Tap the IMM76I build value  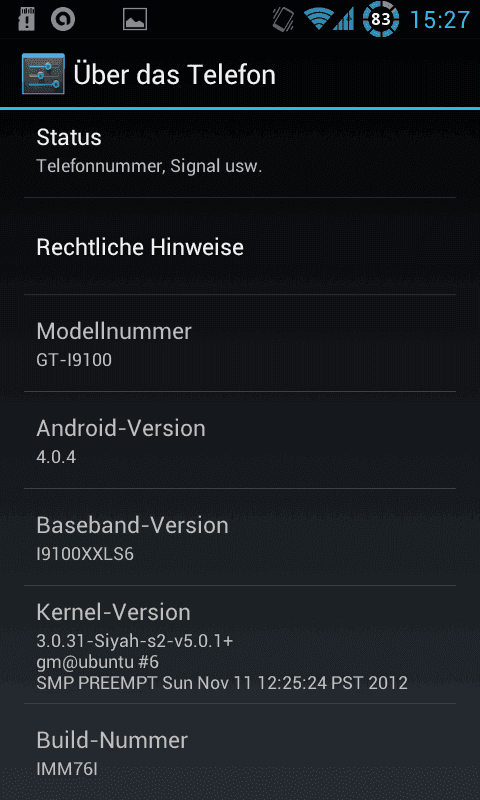coord(67,769)
